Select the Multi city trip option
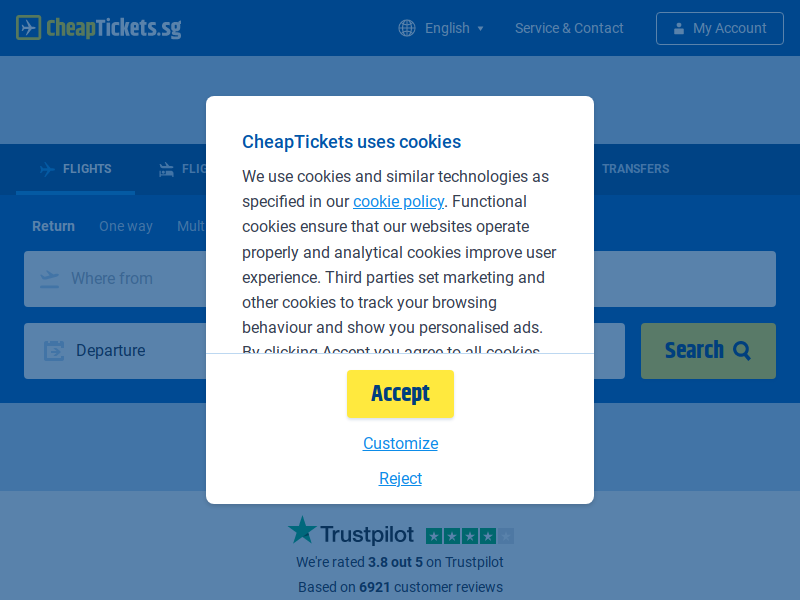This screenshot has width=800, height=600. click(x=191, y=226)
